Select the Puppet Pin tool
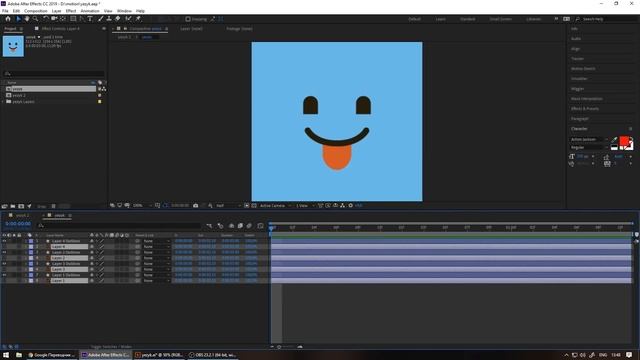 tap(138, 19)
